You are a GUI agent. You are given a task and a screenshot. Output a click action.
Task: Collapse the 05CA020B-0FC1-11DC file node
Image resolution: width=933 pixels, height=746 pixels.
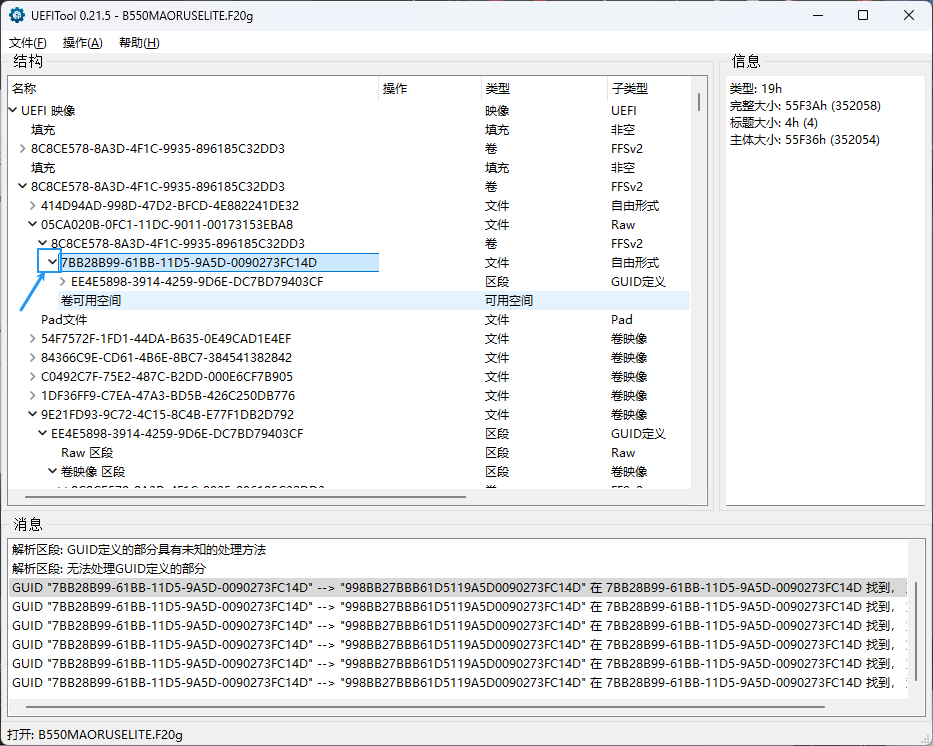coord(33,225)
